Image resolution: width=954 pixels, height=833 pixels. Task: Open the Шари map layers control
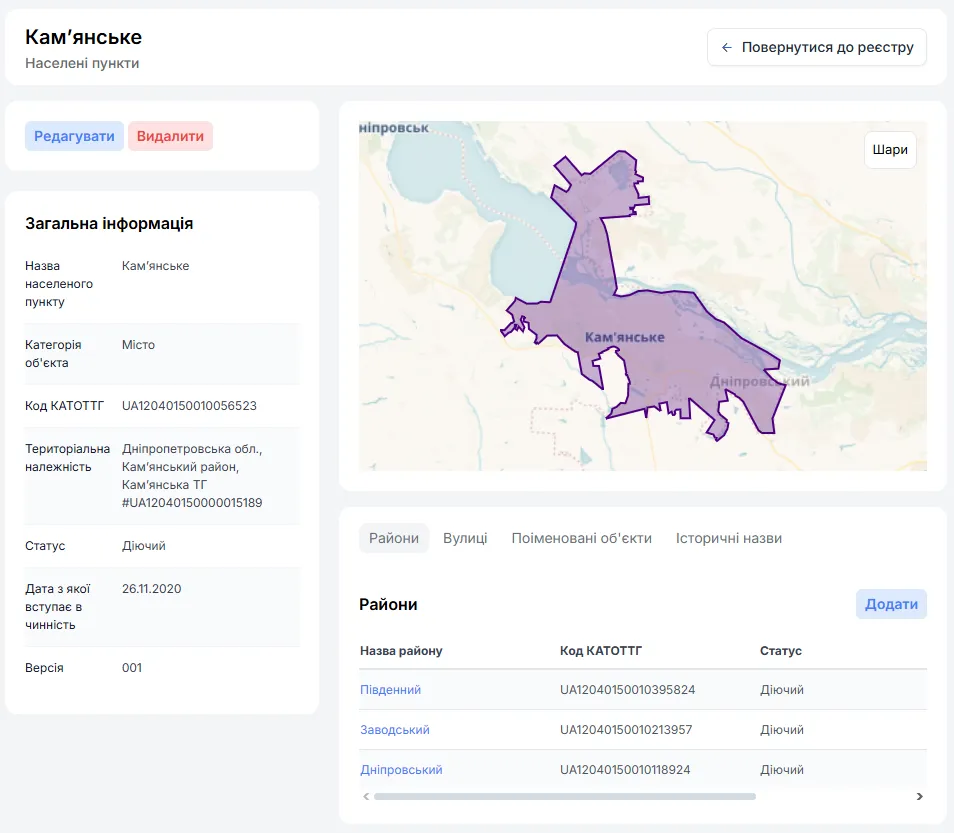coord(890,150)
